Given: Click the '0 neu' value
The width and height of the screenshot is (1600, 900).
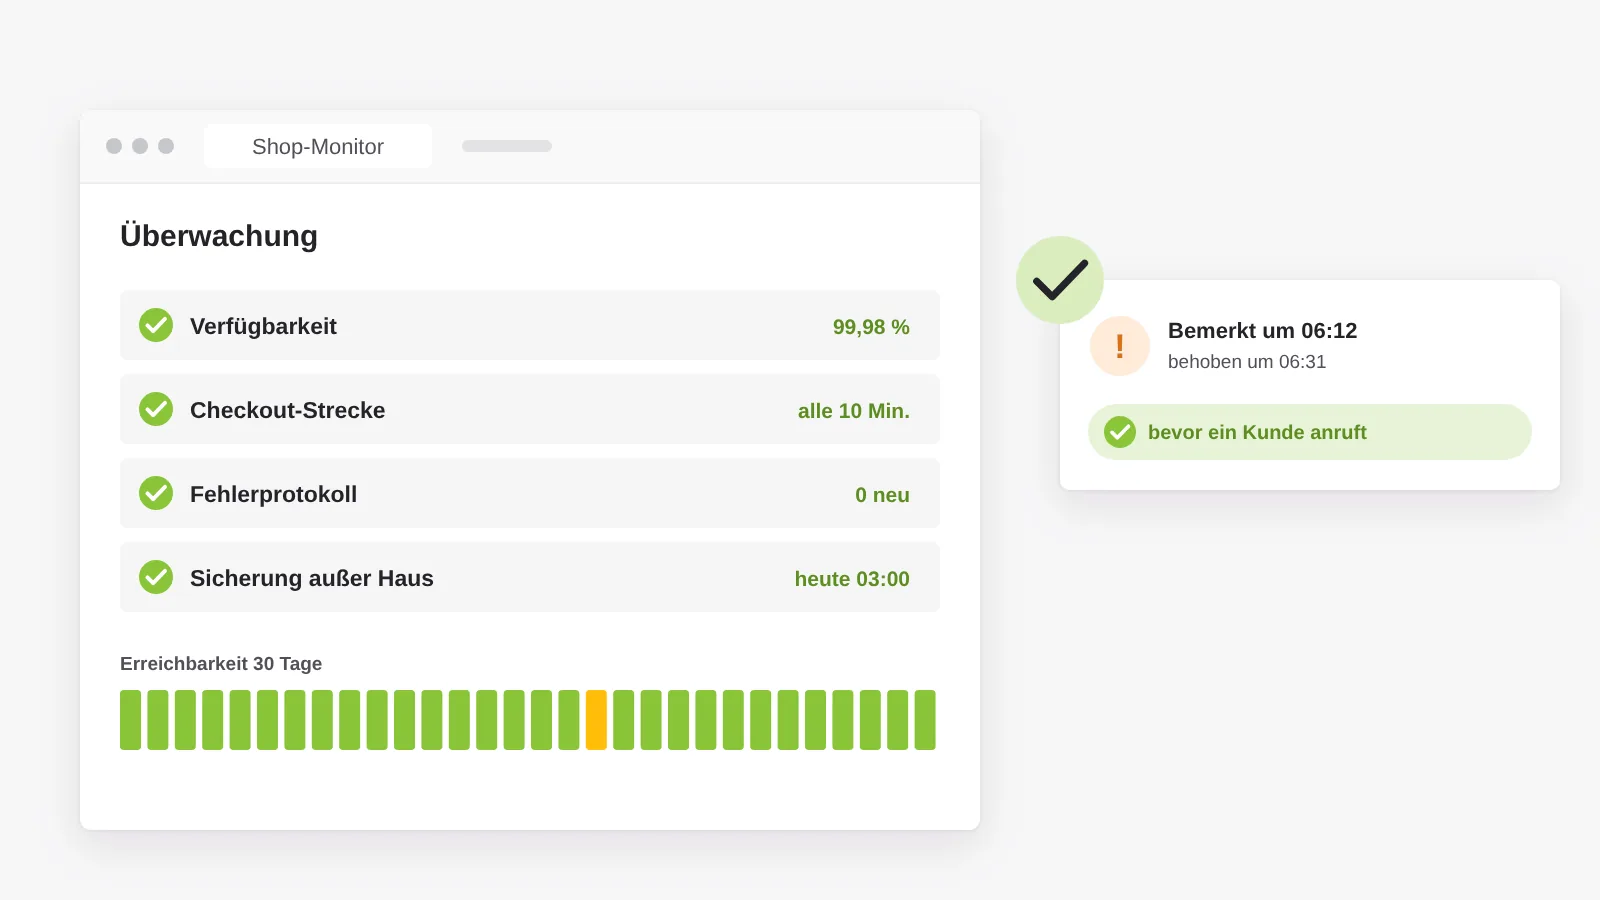Looking at the screenshot, I should click(882, 495).
